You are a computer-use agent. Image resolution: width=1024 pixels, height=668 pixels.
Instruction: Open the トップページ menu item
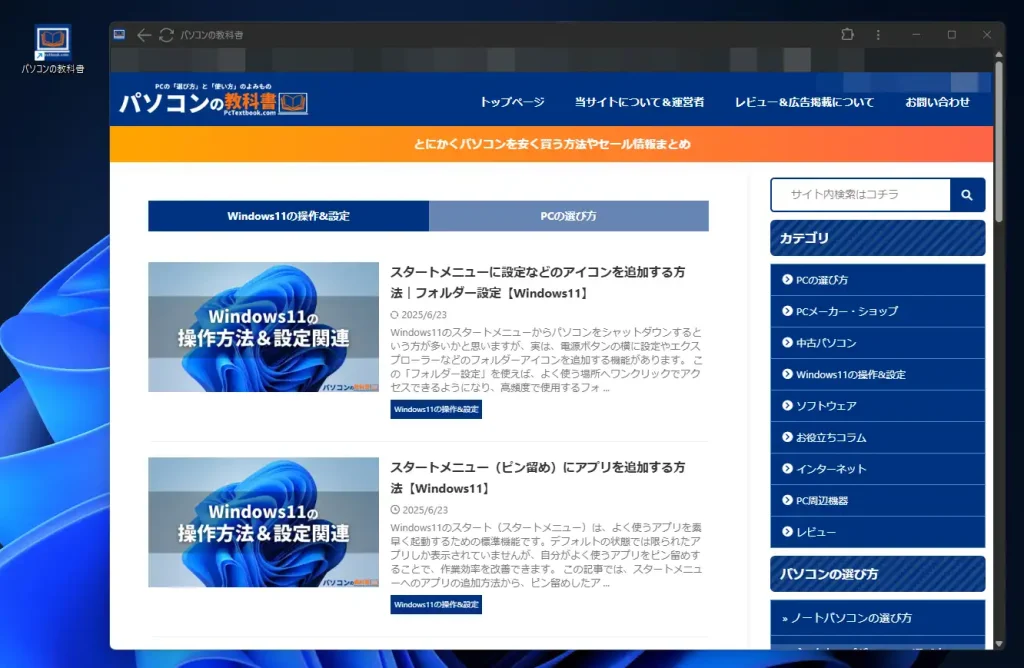coord(512,102)
